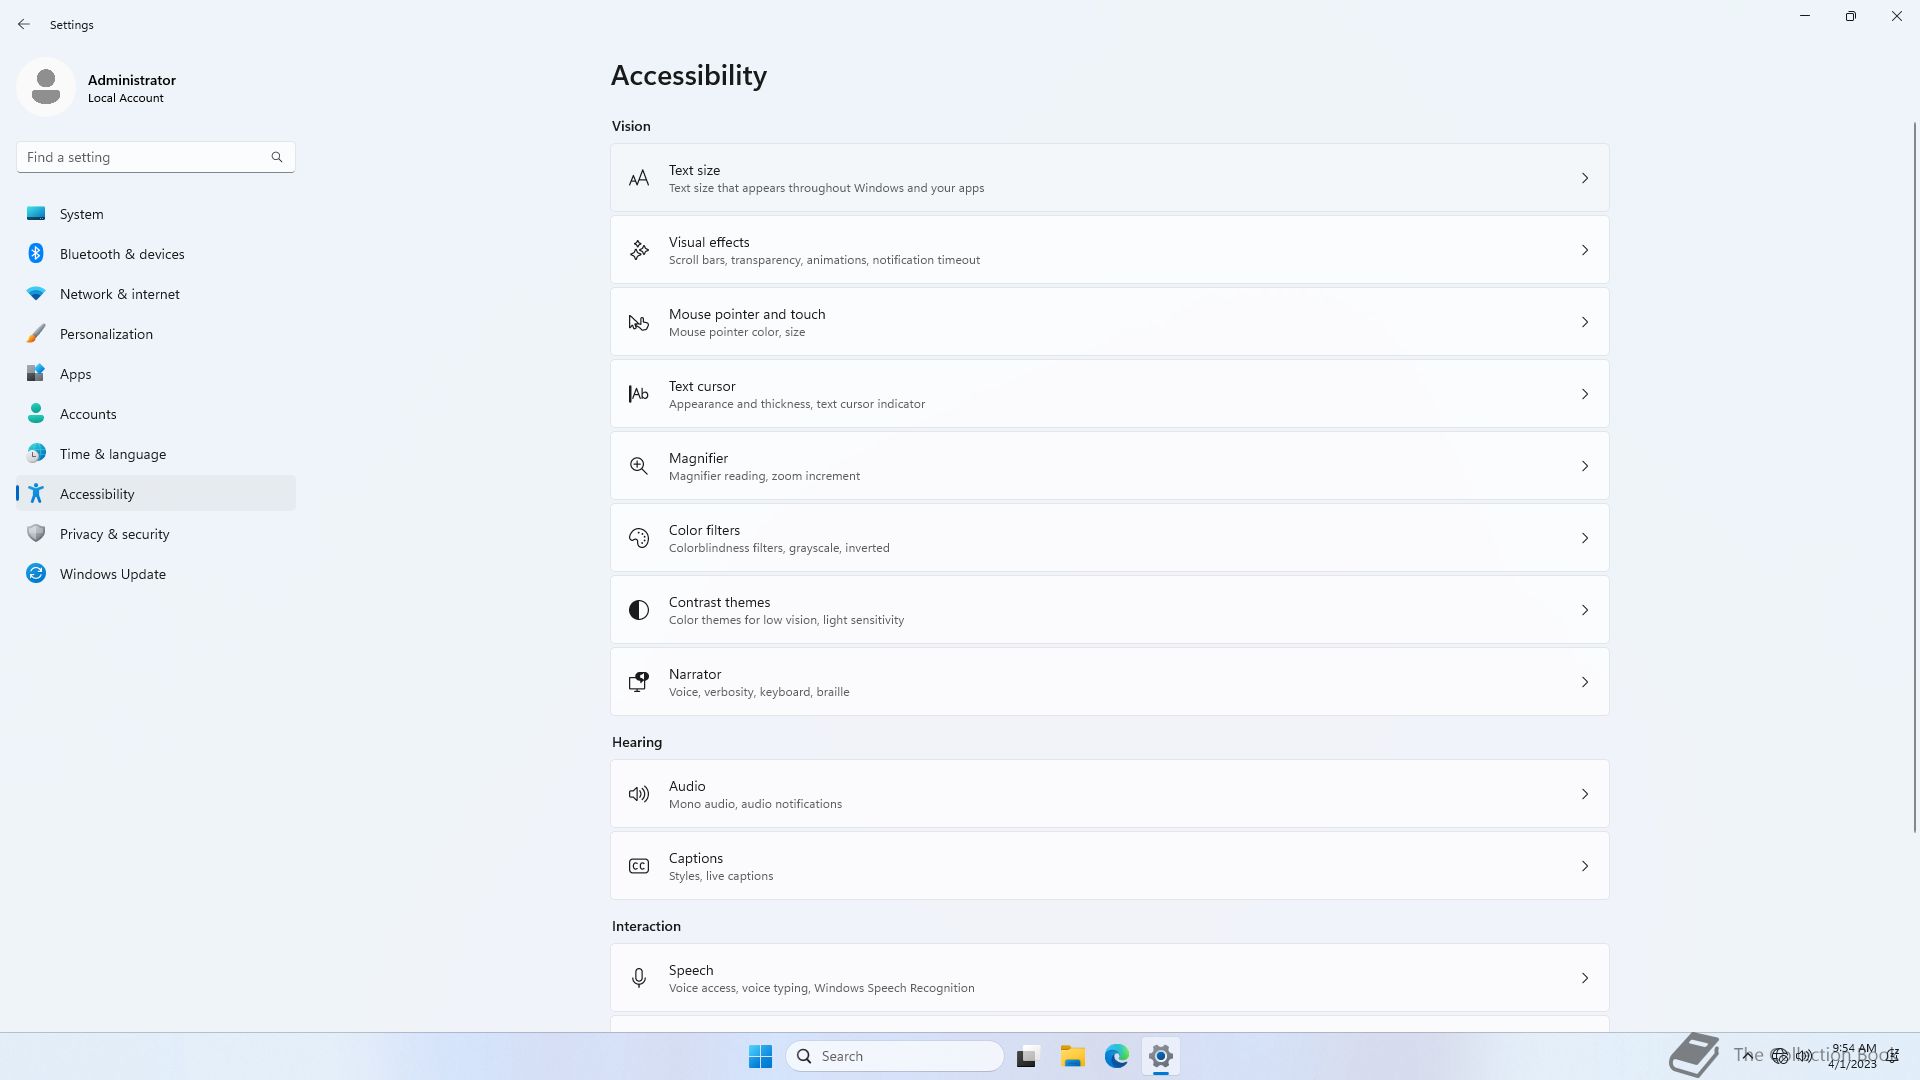Screen dimensions: 1920x1080
Task: Launch Microsoft Edge from the taskbar
Action: (1117, 1056)
